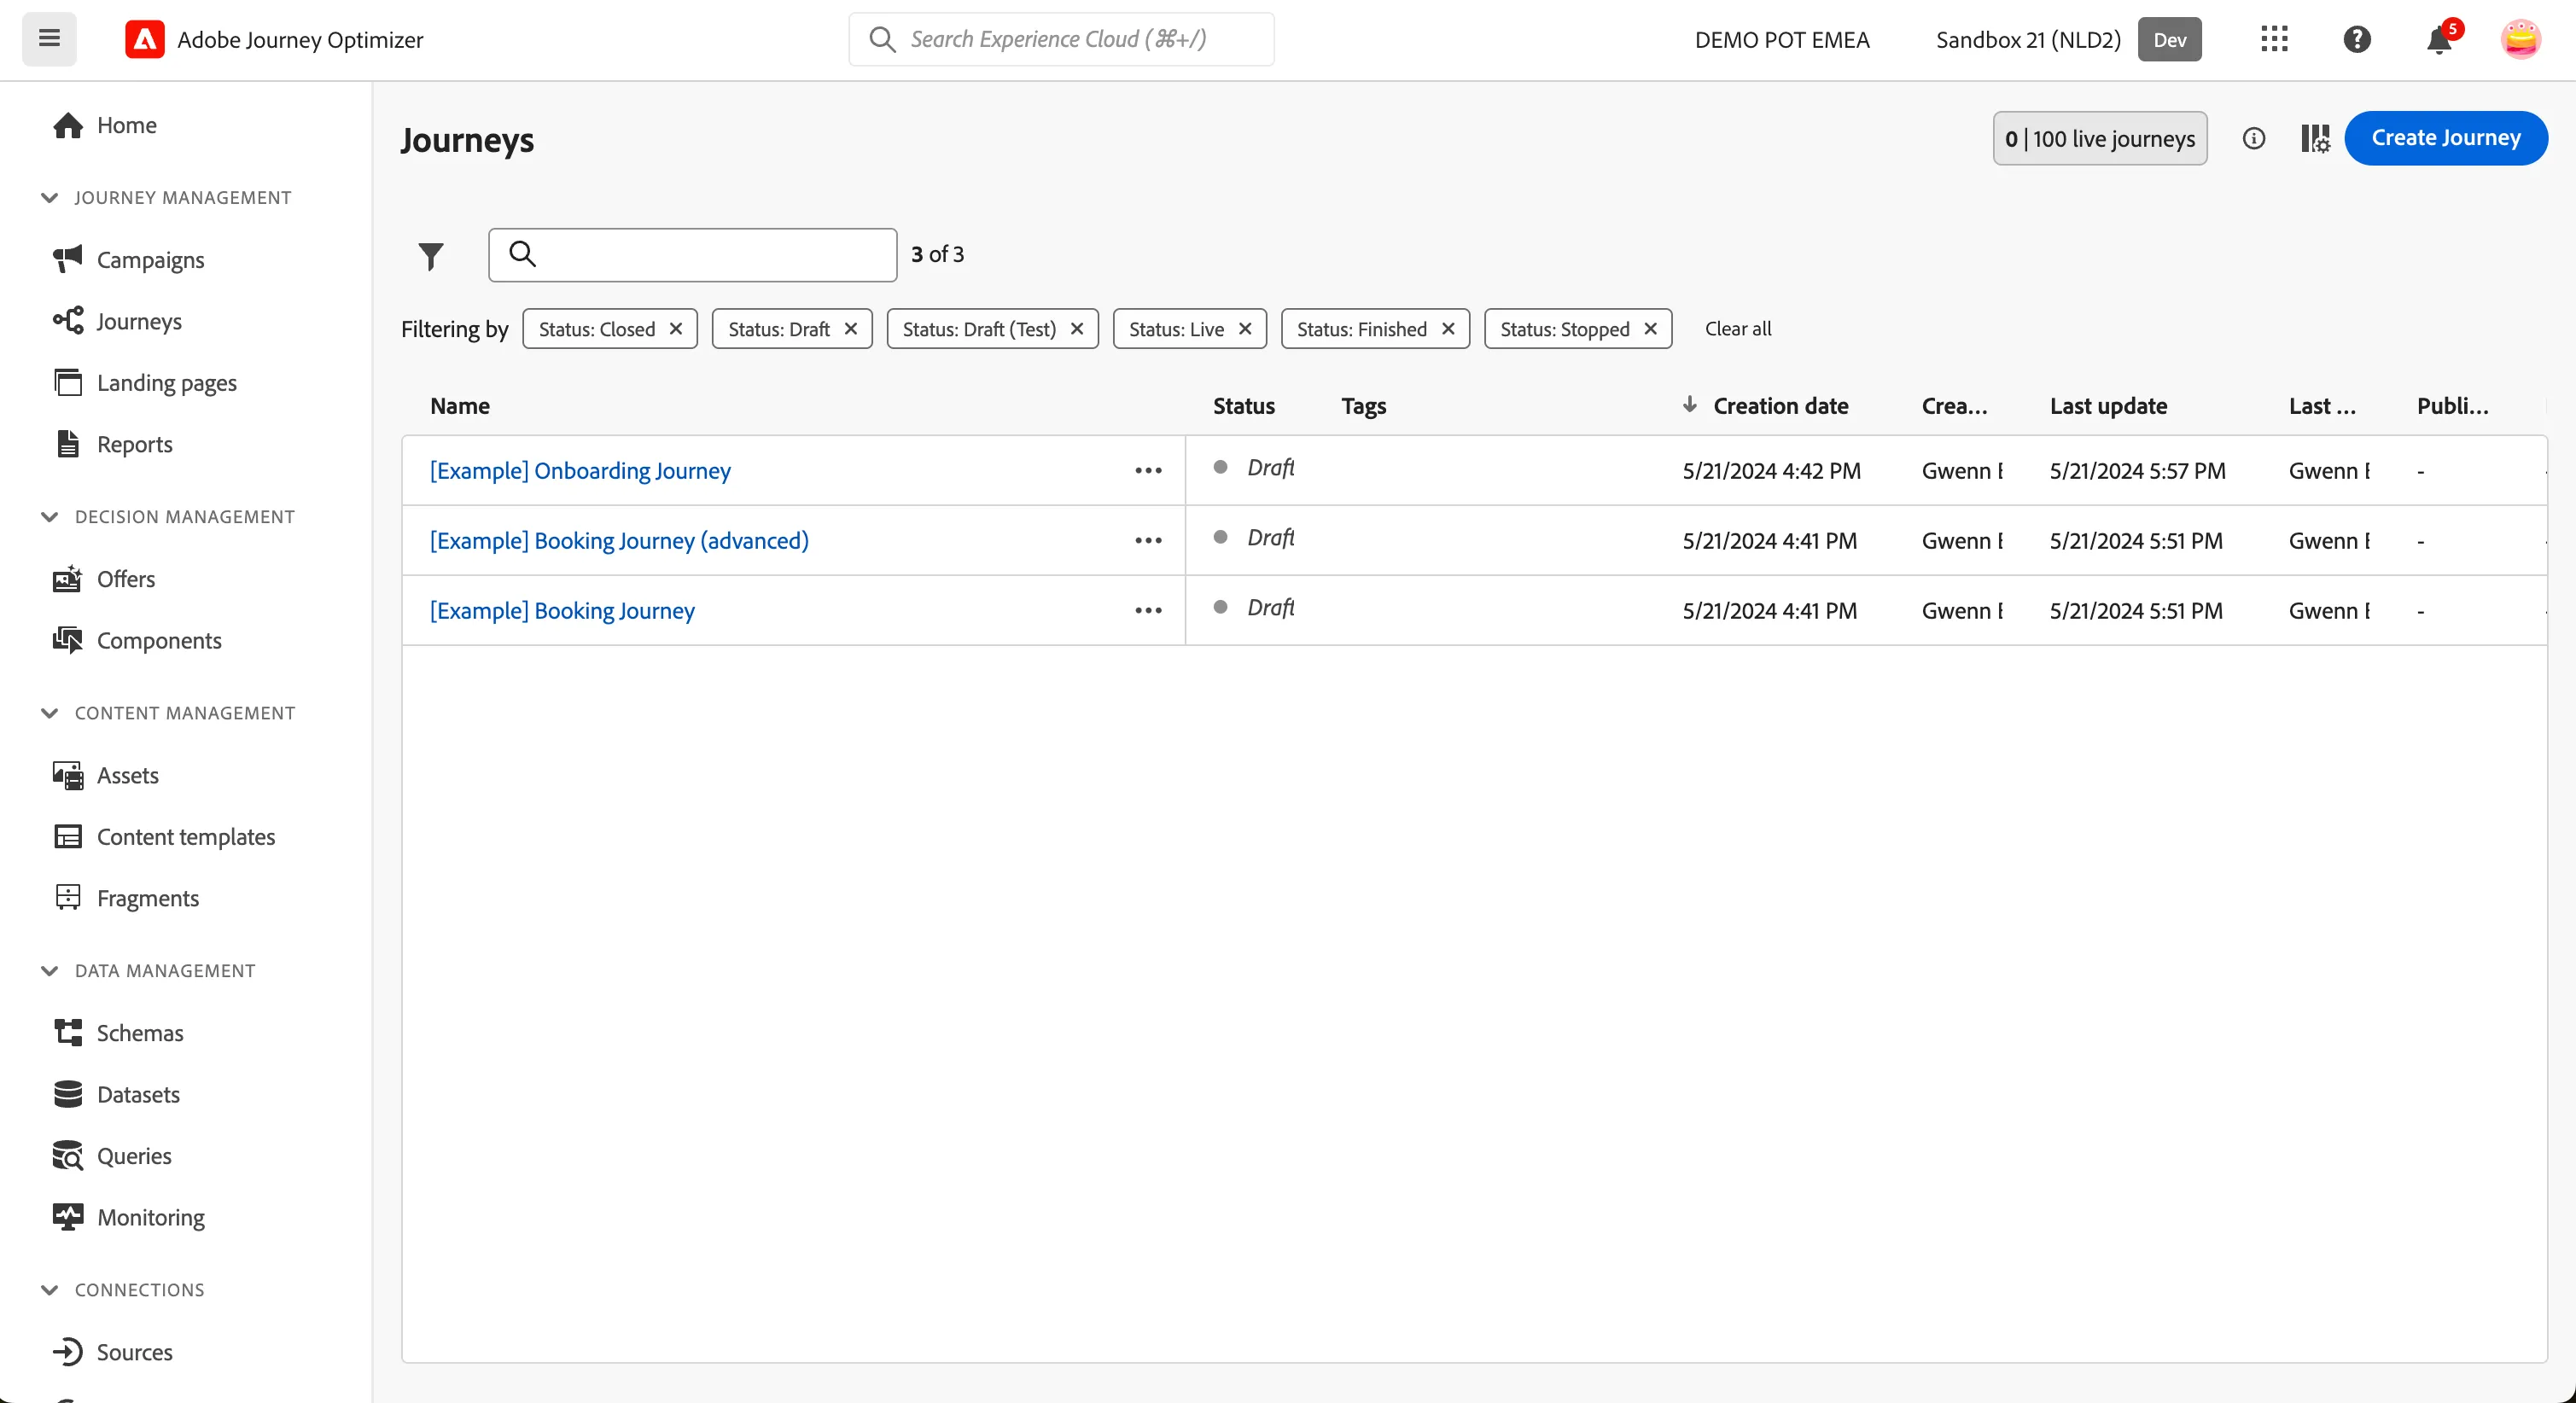The height and width of the screenshot is (1403, 2576).
Task: Open more actions for [Example] Booking Journey
Action: pyautogui.click(x=1148, y=610)
